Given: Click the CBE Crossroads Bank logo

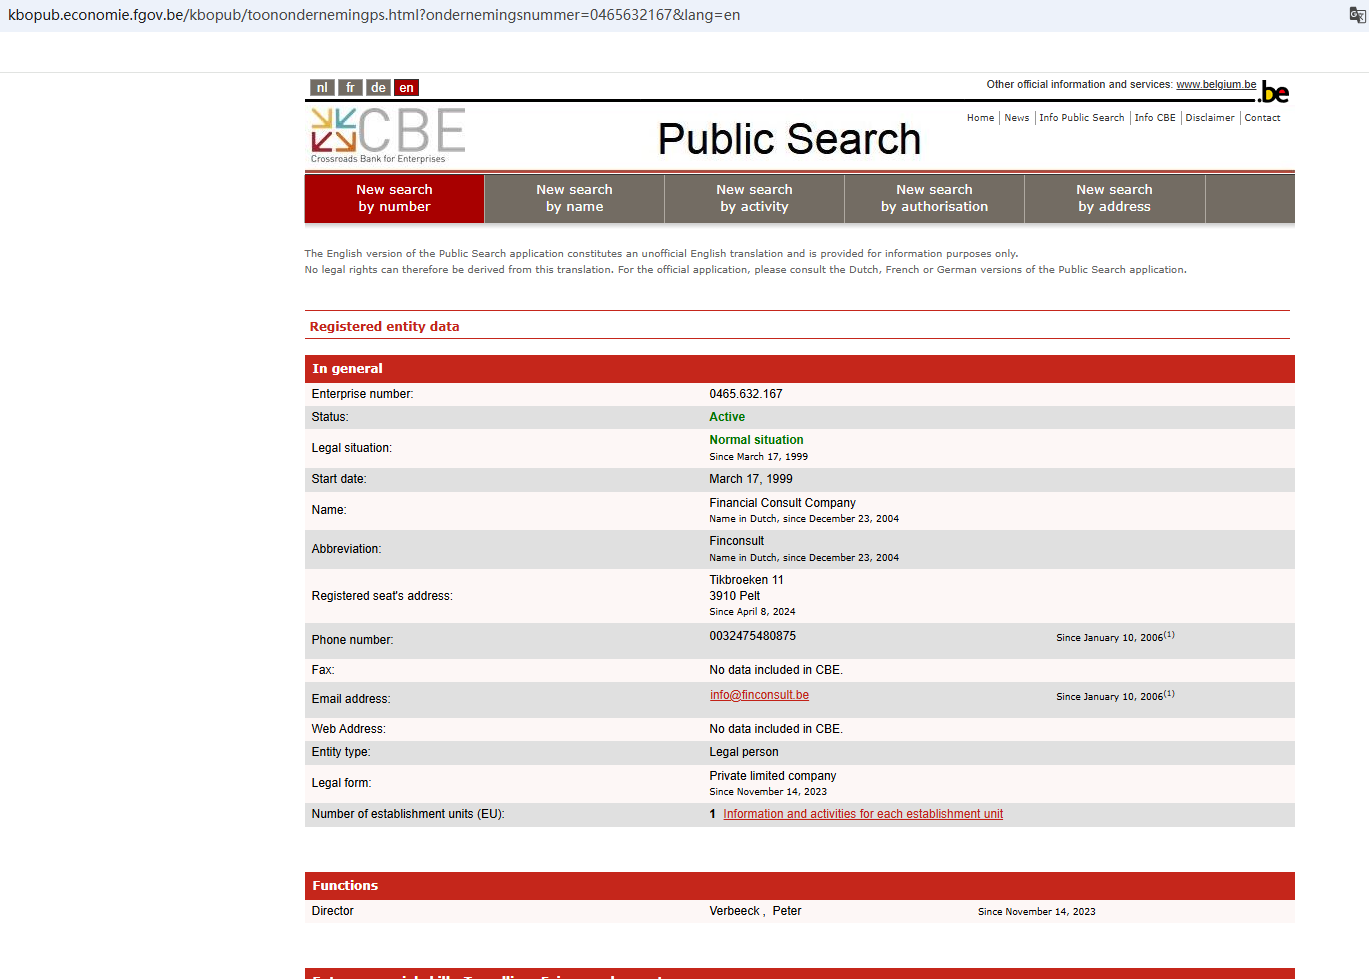Looking at the screenshot, I should tap(388, 136).
